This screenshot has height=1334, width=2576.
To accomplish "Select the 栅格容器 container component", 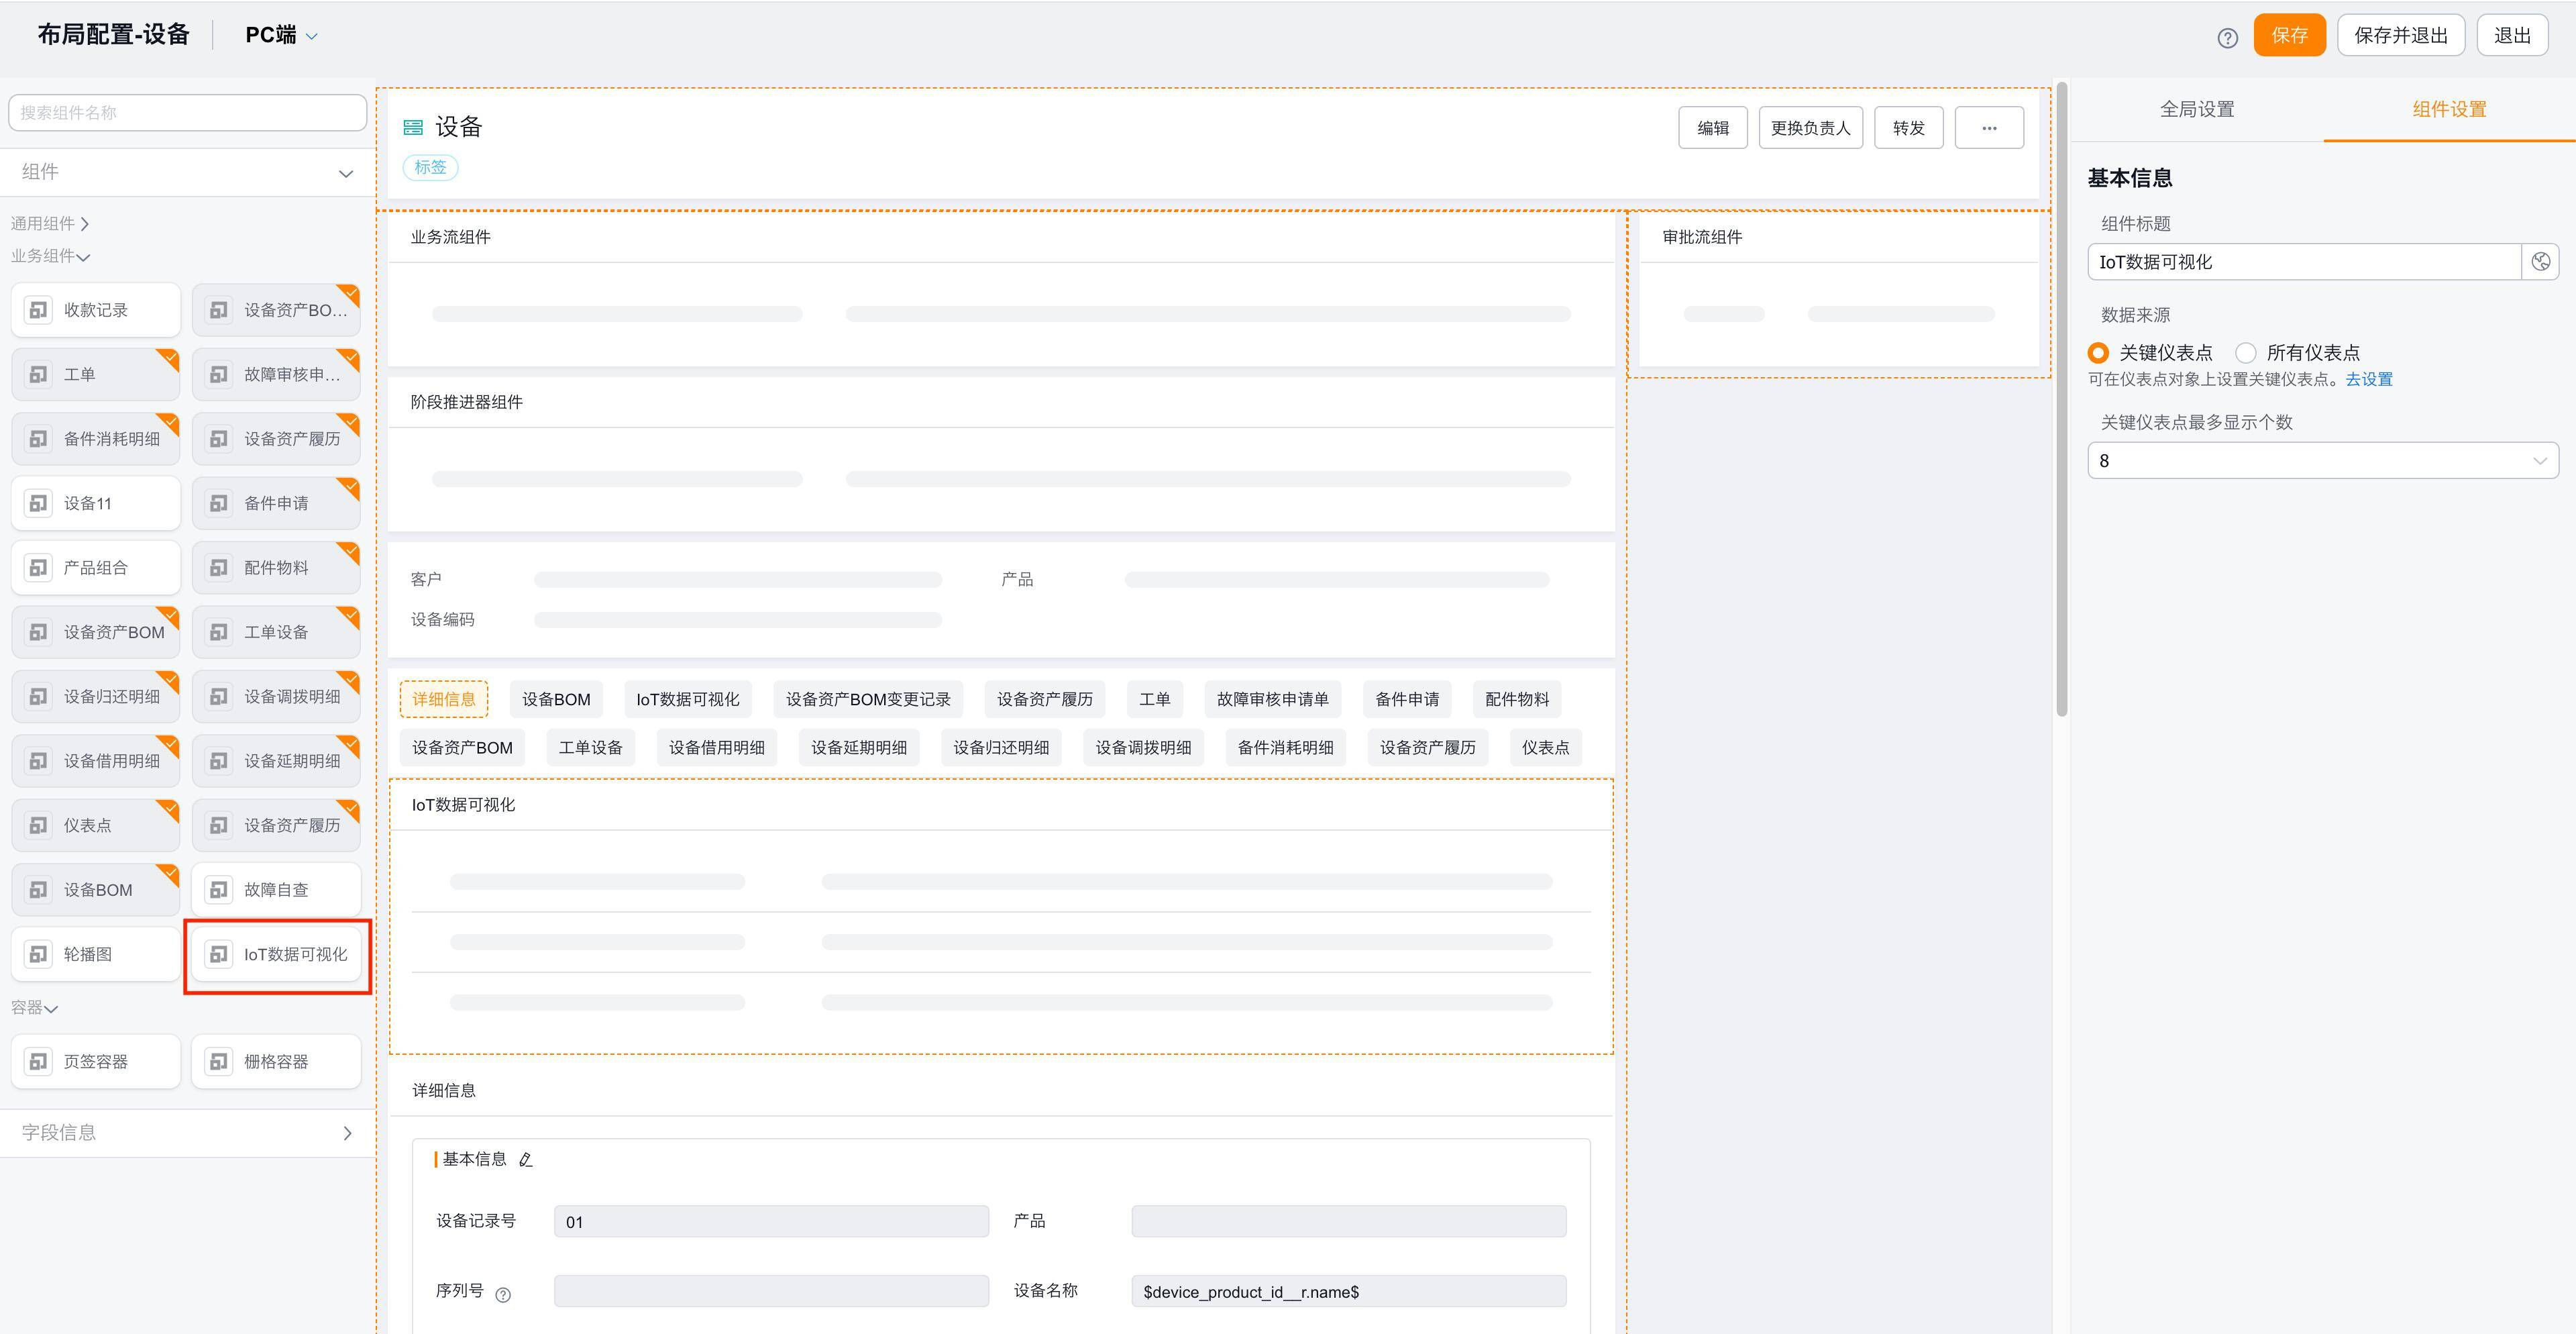I will tap(276, 1061).
